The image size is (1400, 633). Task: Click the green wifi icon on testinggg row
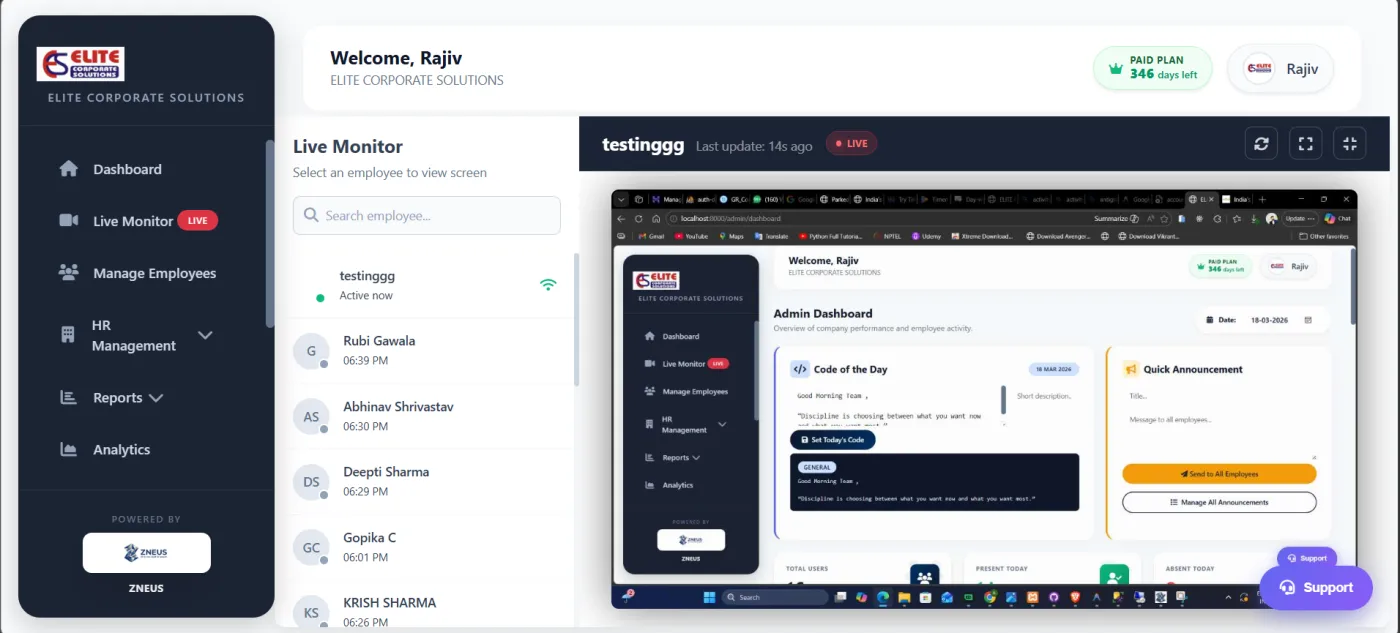click(x=548, y=284)
